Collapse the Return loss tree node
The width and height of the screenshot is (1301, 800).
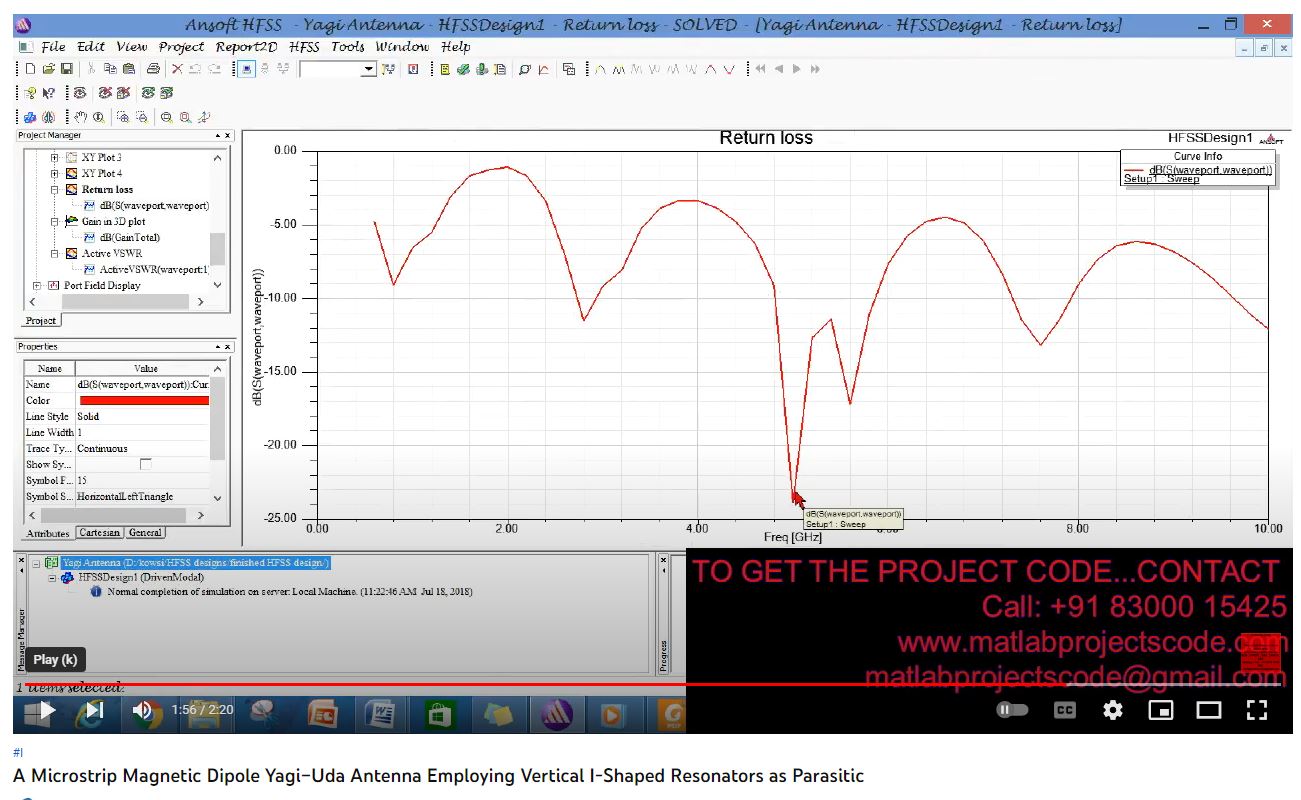click(56, 190)
